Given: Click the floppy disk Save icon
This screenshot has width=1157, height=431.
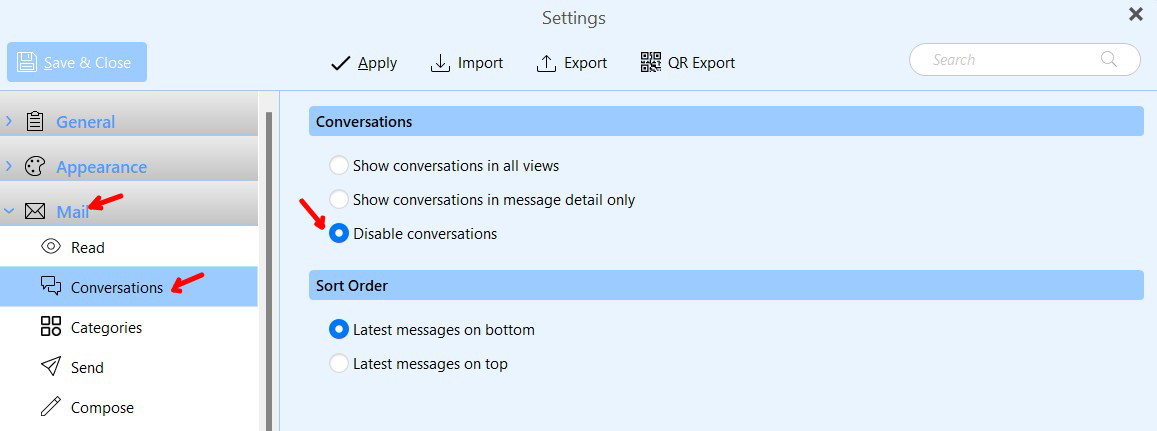Looking at the screenshot, I should [x=27, y=62].
